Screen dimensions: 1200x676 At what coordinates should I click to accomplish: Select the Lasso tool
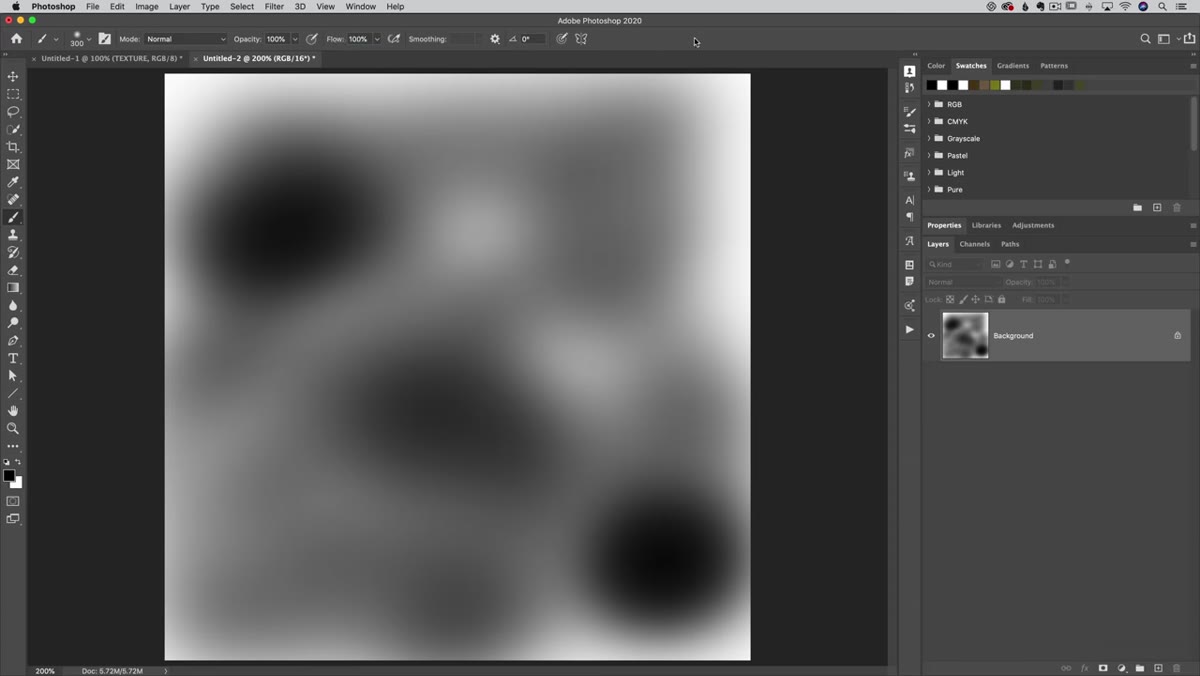click(x=13, y=112)
